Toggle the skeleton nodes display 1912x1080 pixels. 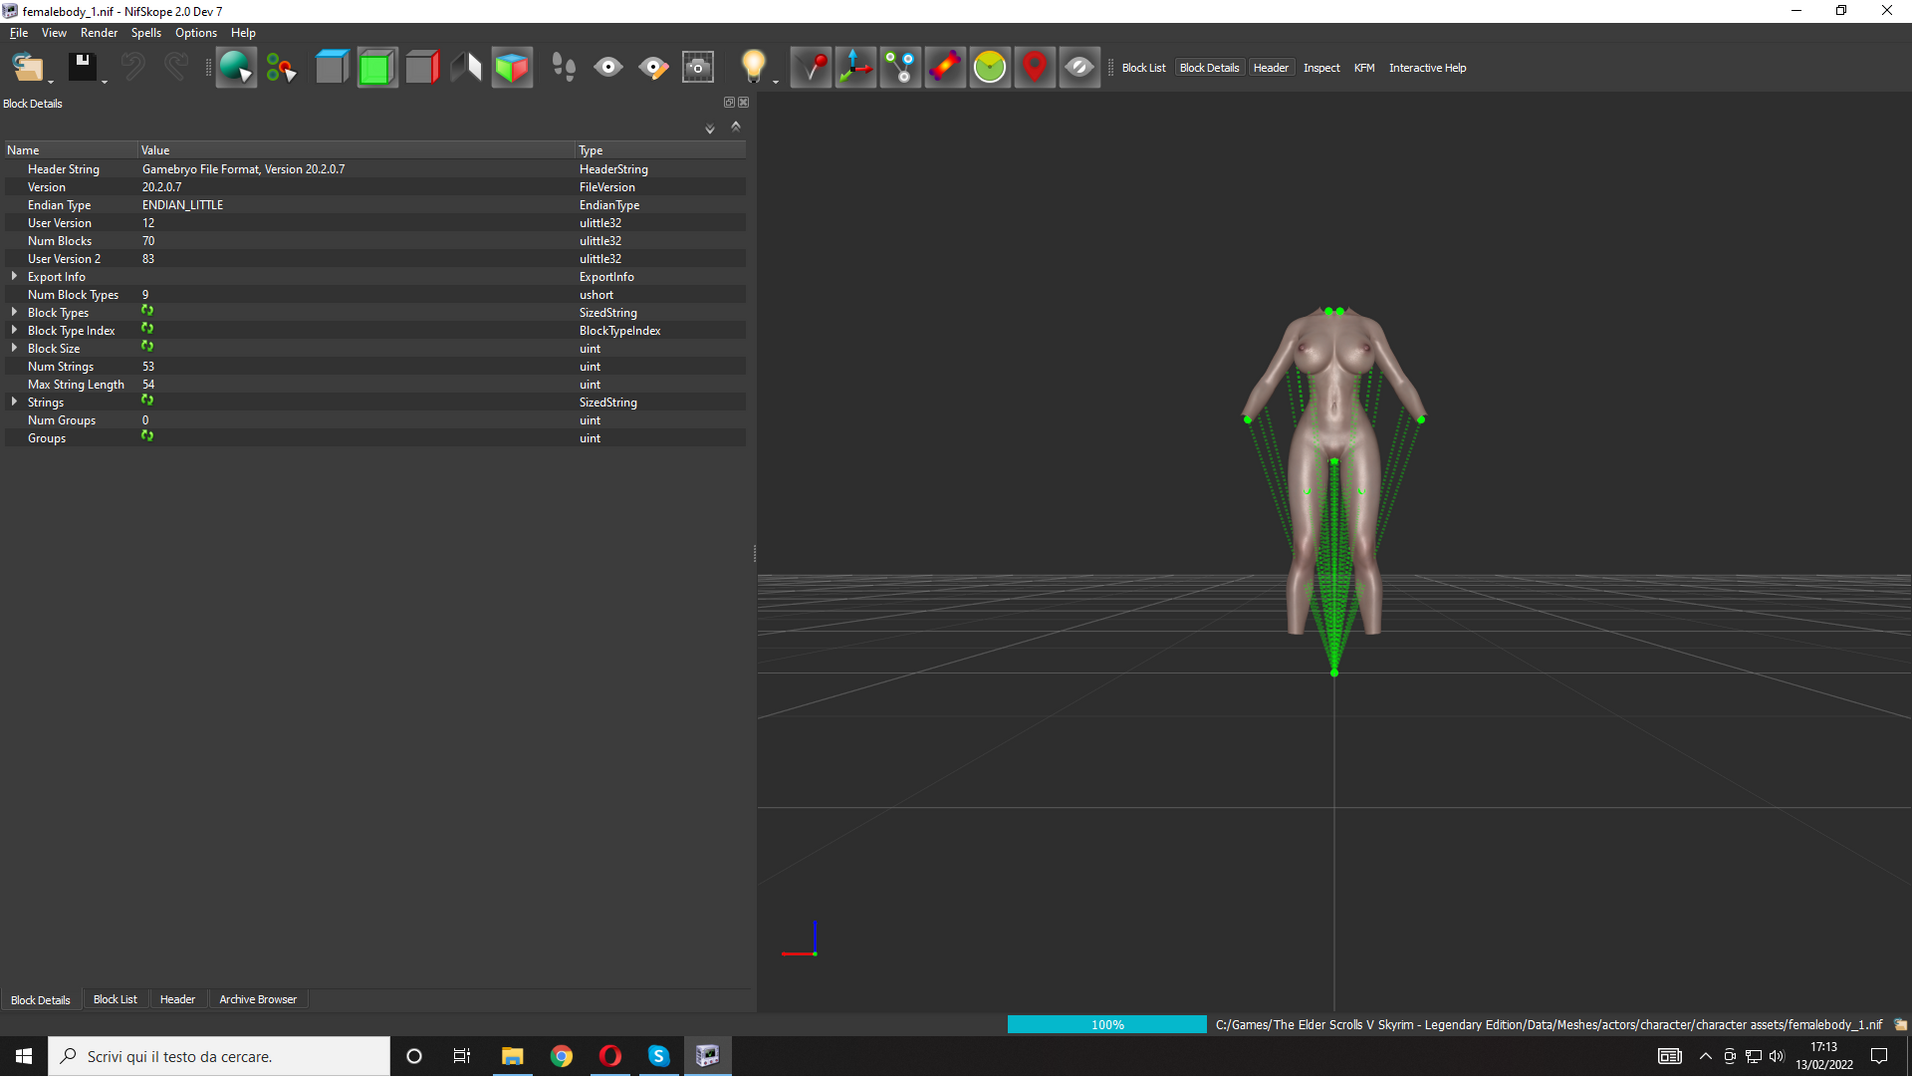click(900, 67)
